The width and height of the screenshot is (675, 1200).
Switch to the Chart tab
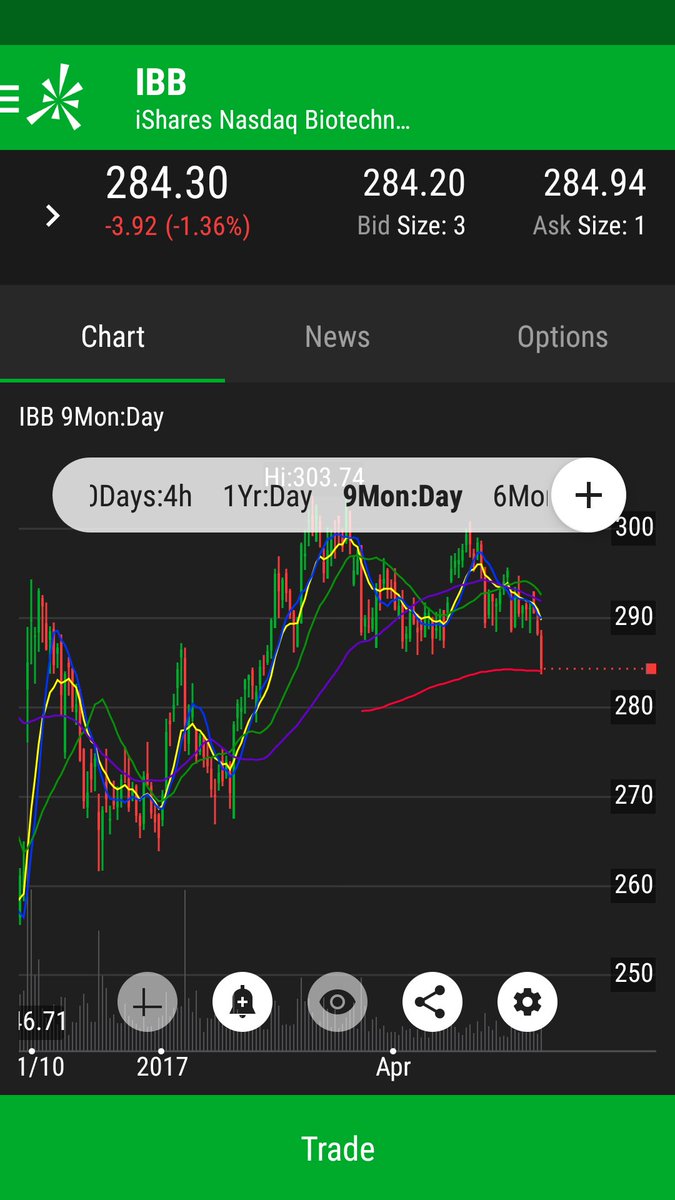pyautogui.click(x=113, y=336)
